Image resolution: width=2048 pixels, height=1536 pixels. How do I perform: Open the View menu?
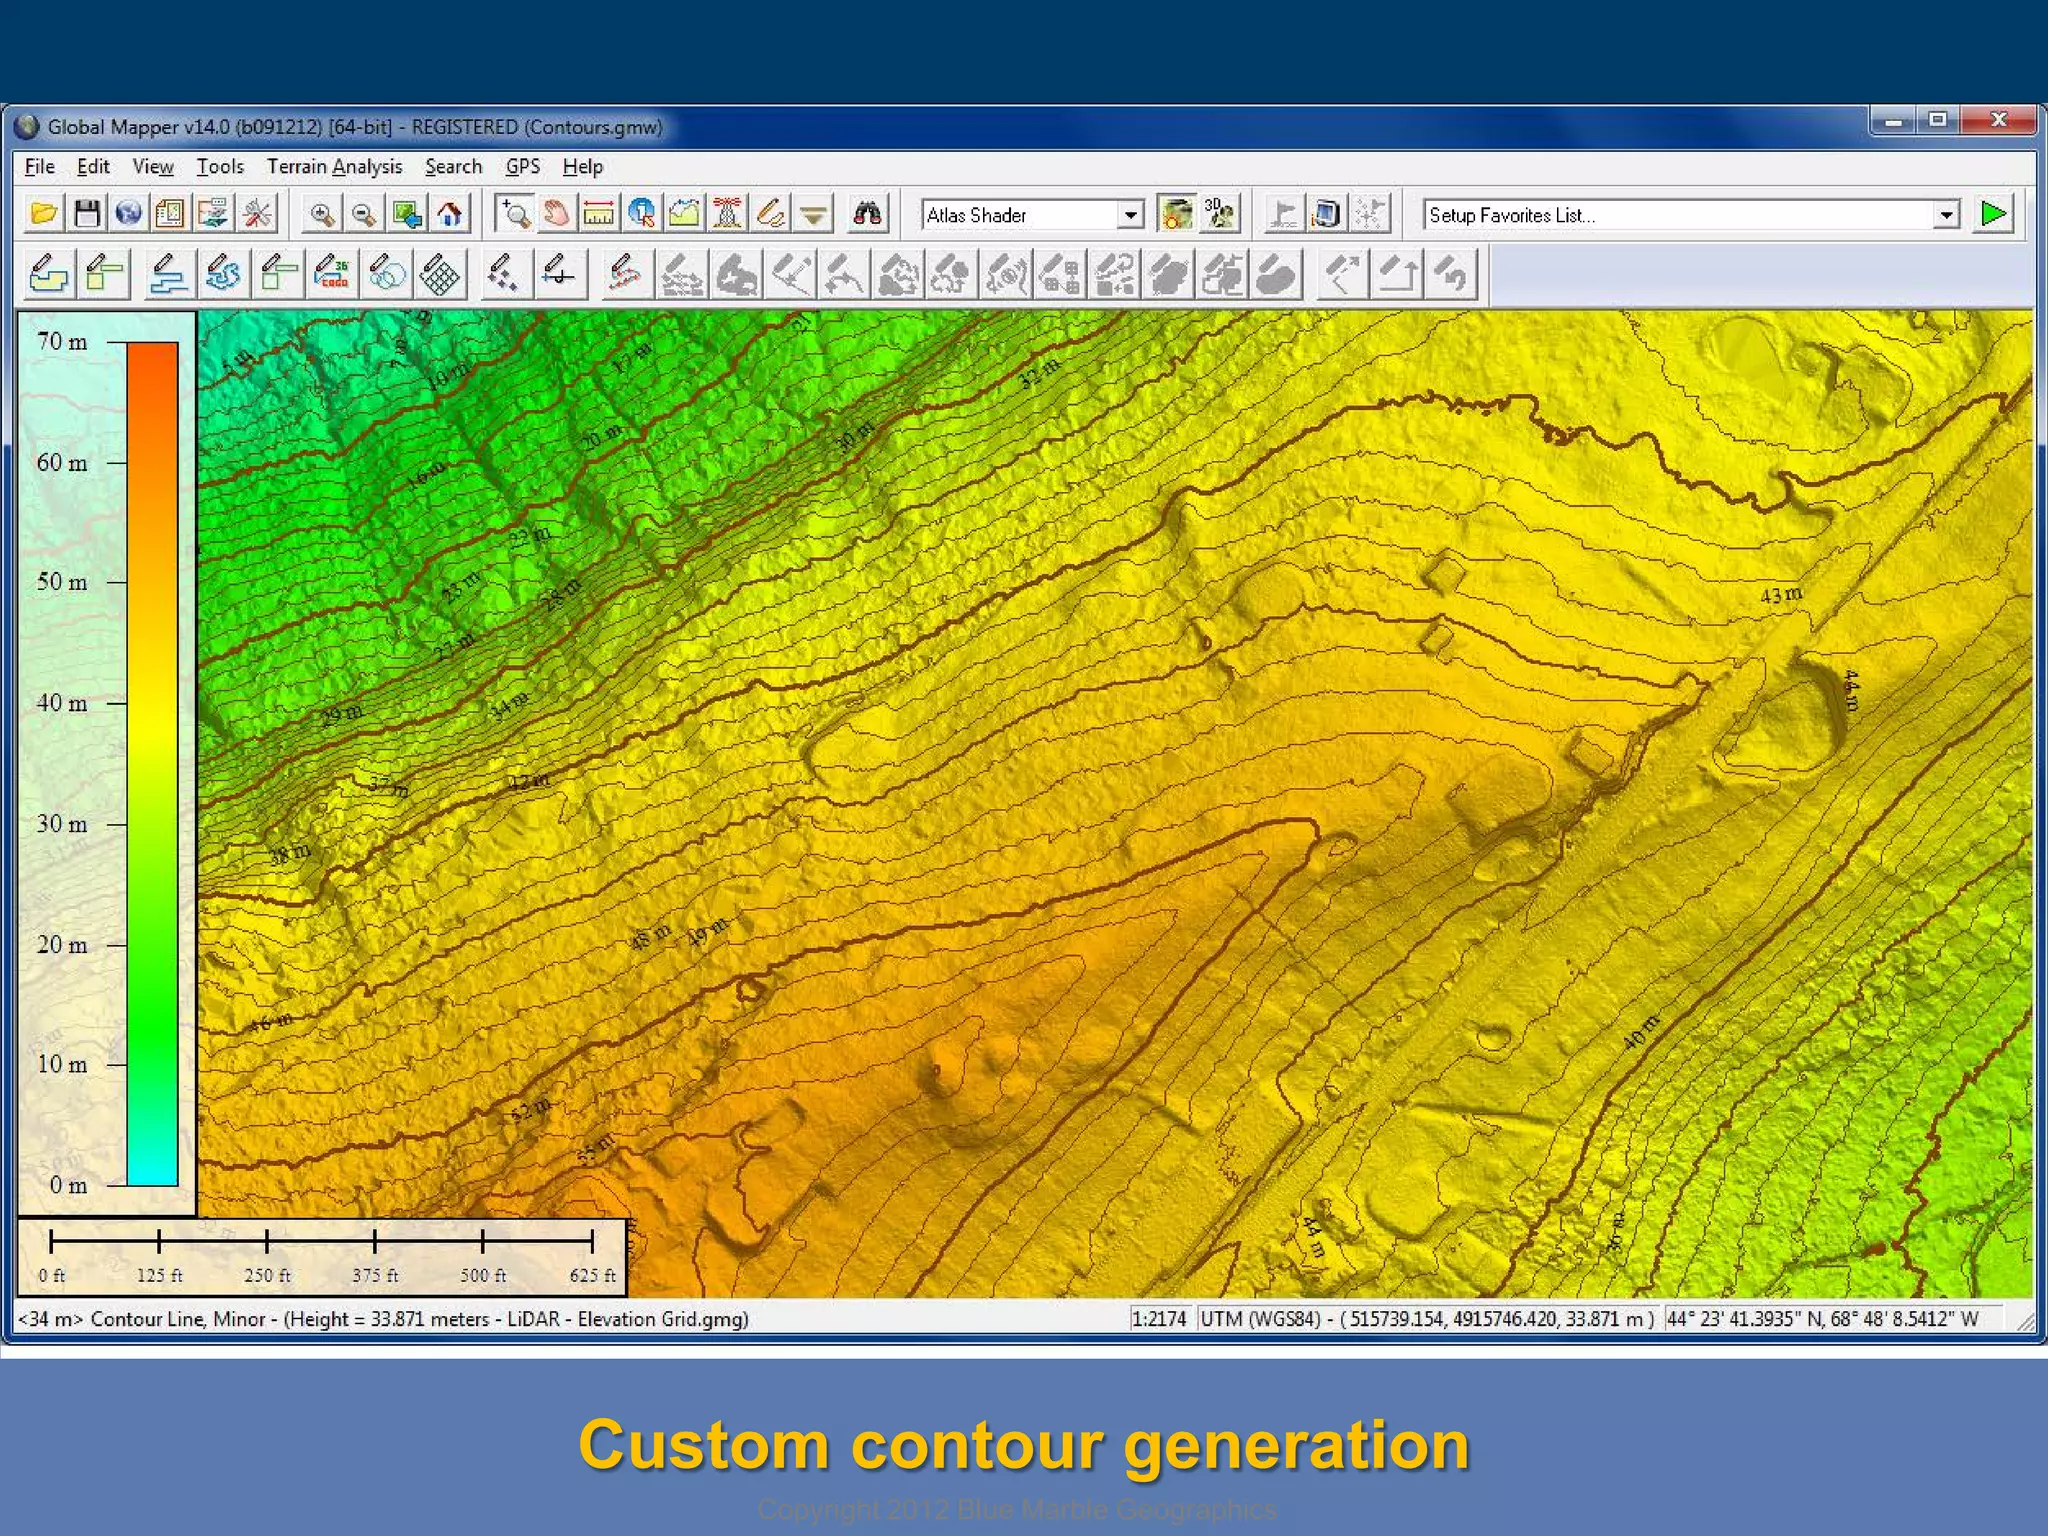click(x=153, y=167)
